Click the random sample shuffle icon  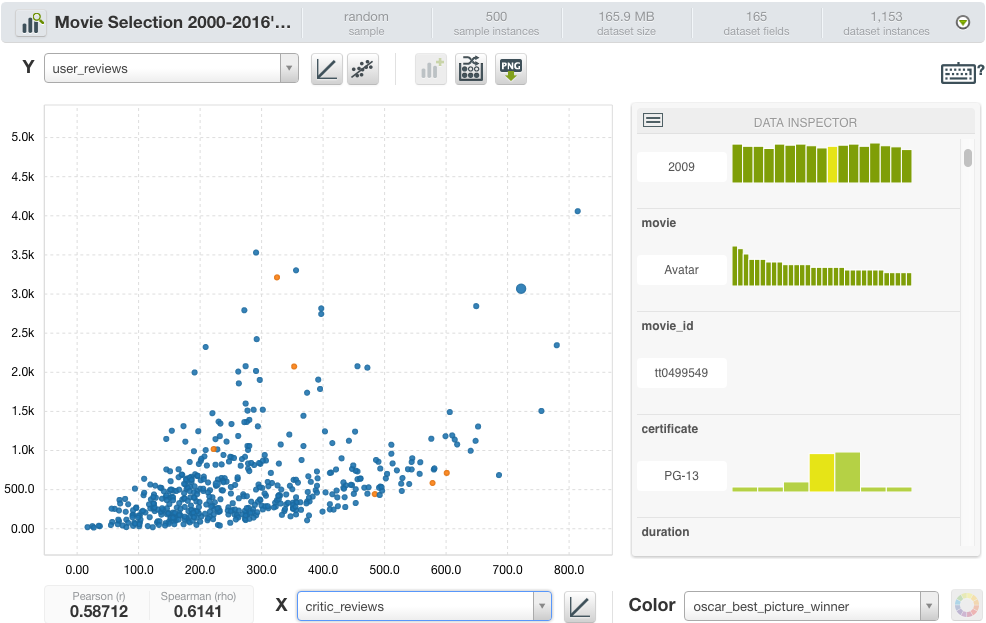click(x=471, y=69)
